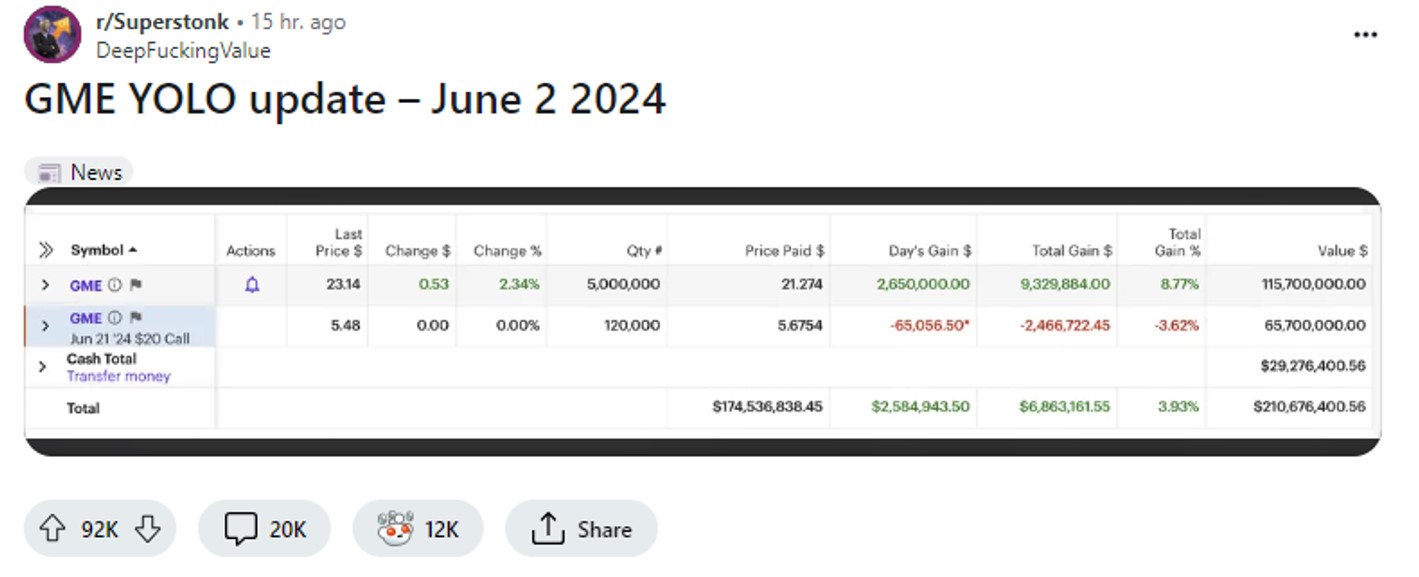Click the r/Superstonk community avatar
Viewport: 1419px width, 577px height.
coord(52,34)
